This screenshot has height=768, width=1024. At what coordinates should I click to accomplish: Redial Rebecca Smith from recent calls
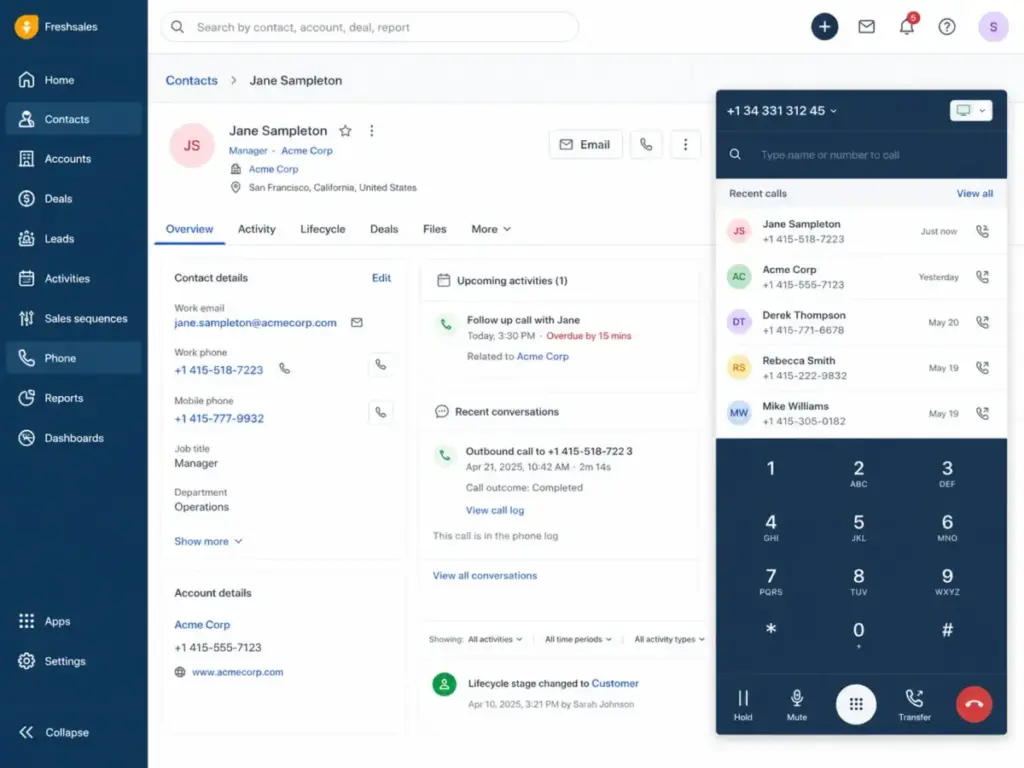[x=982, y=368]
